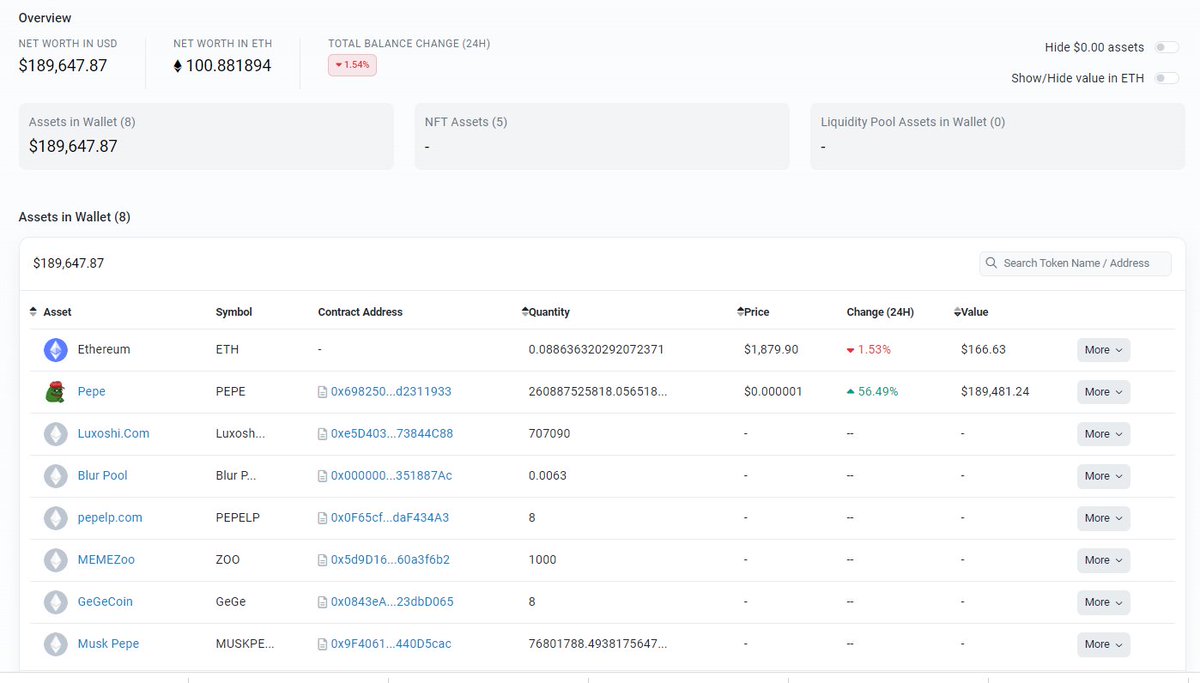This screenshot has width=1200, height=683.
Task: Click Pepe value $189,481.24
Action: point(995,392)
